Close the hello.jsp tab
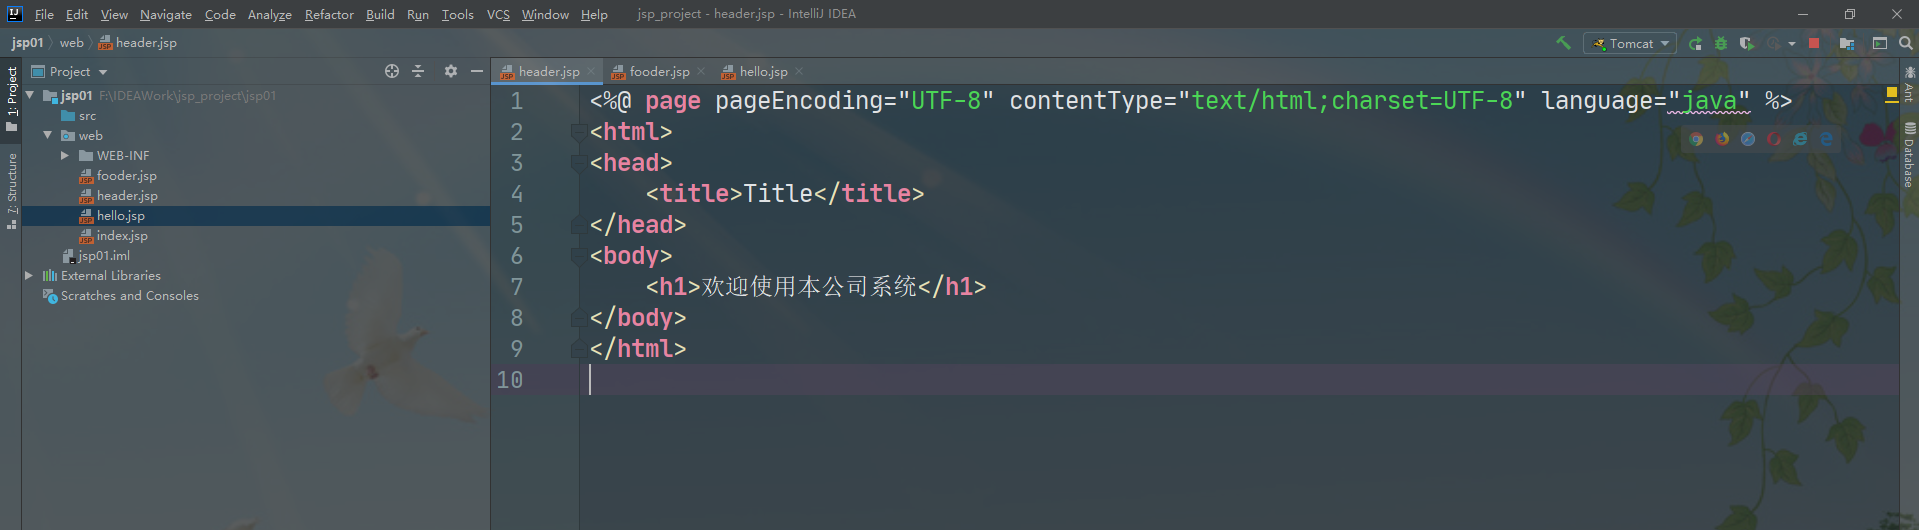Screen dimensions: 1919x530 (x=799, y=72)
